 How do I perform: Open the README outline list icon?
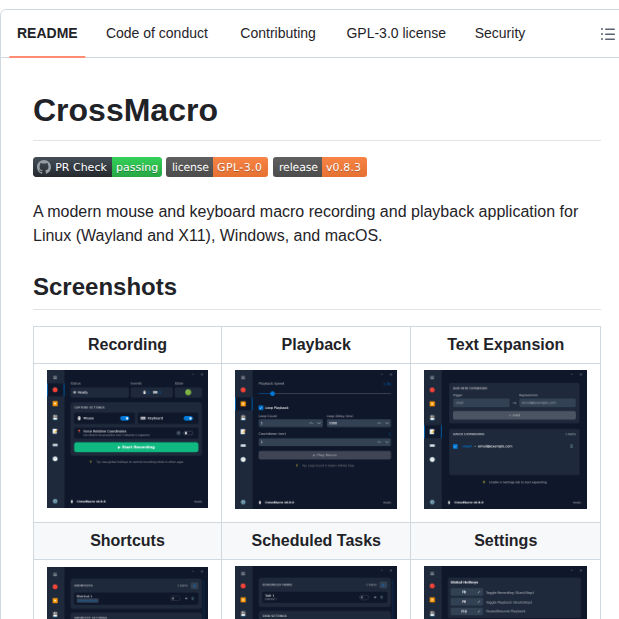coord(608,34)
